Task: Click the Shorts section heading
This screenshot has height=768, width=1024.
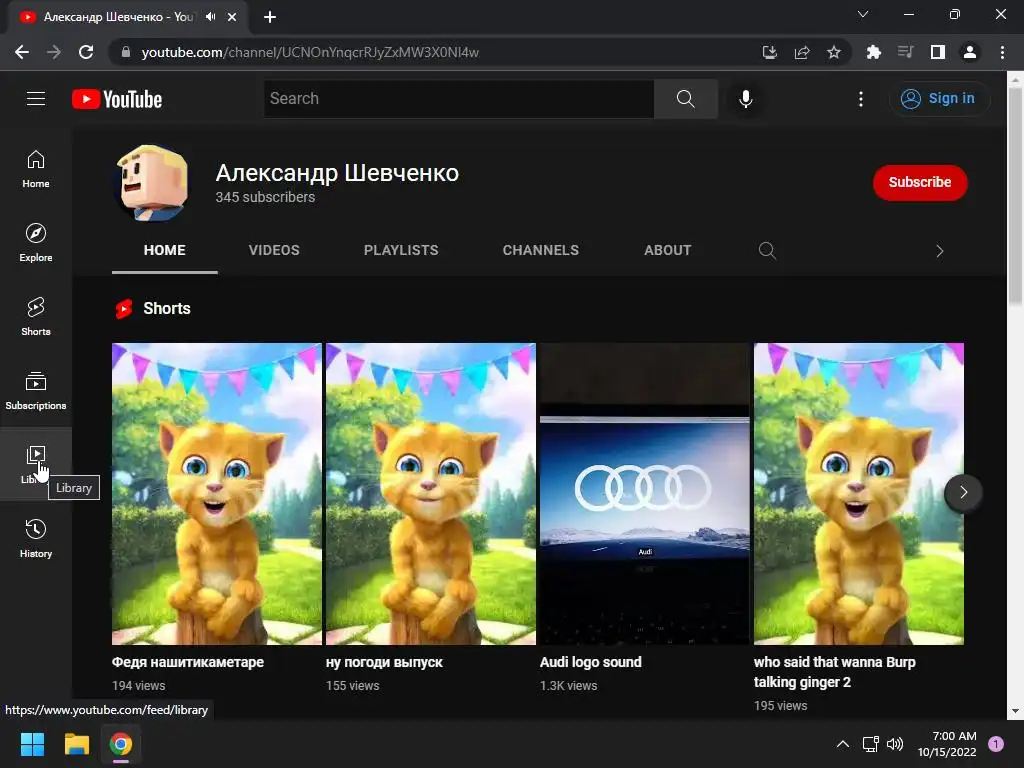Action: click(167, 309)
